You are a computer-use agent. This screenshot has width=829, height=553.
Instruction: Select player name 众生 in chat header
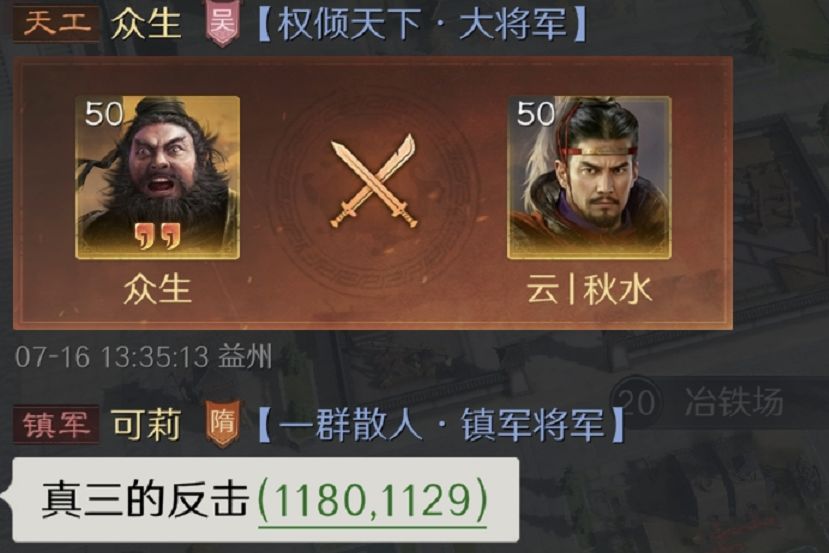pyautogui.click(x=146, y=24)
